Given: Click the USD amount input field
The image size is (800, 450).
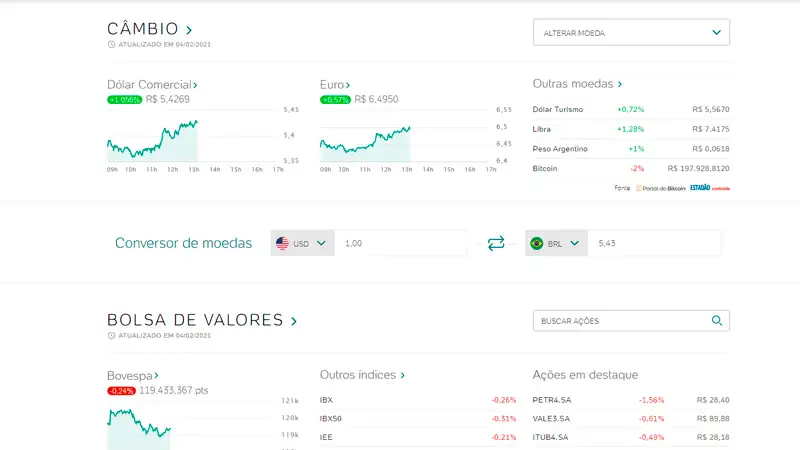Looking at the screenshot, I should (x=400, y=243).
